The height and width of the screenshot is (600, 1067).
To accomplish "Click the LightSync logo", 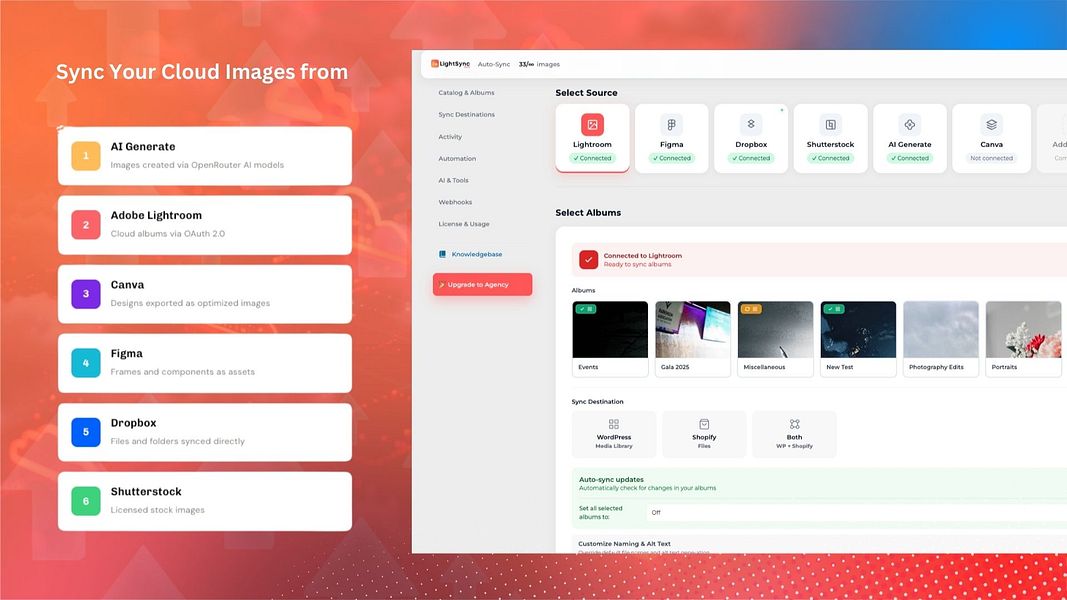I will [x=450, y=64].
